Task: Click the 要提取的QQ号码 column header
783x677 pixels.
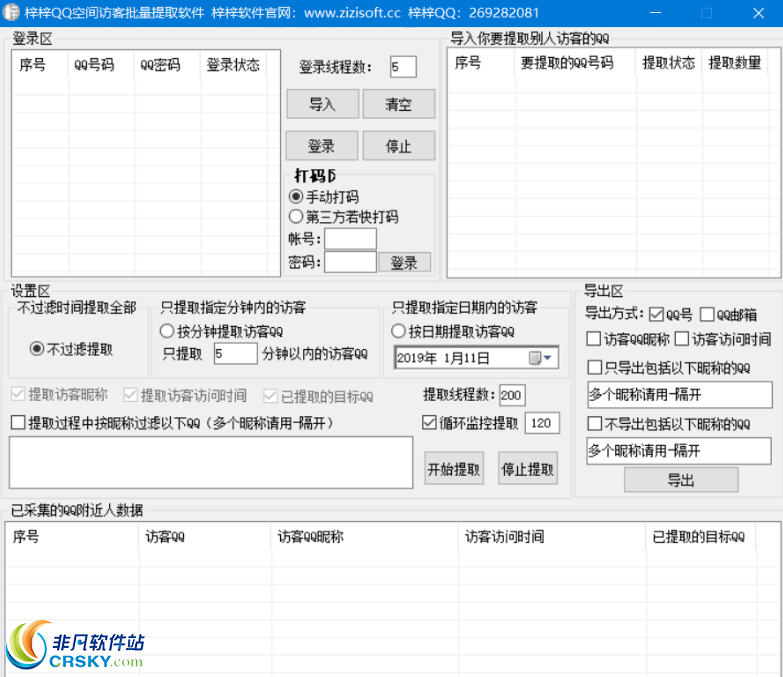Action: (575, 63)
